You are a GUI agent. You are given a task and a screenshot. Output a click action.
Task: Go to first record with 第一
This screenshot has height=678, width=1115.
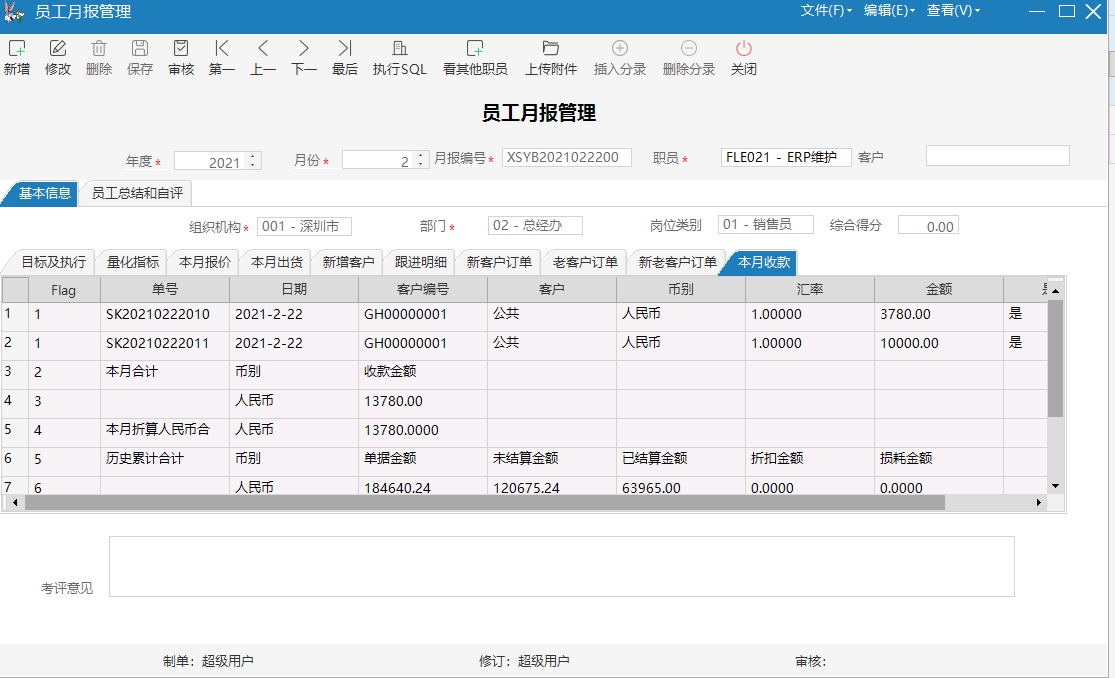pos(222,48)
